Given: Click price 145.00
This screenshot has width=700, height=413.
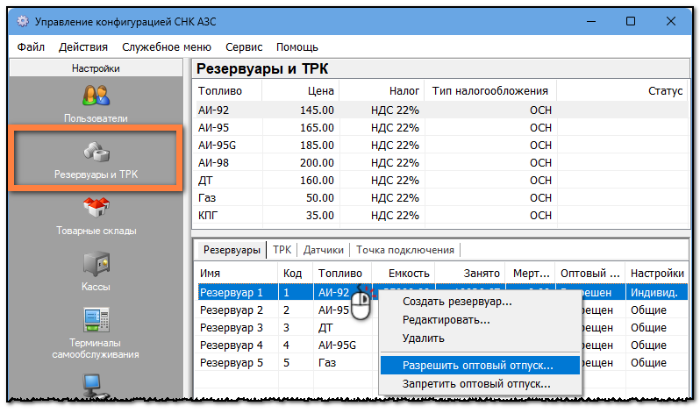Looking at the screenshot, I should click(317, 110).
